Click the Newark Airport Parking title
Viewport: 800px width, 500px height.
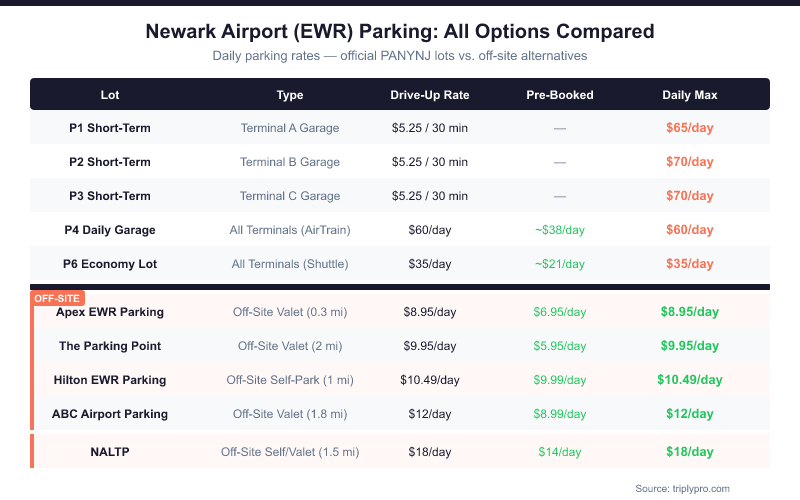(x=400, y=32)
